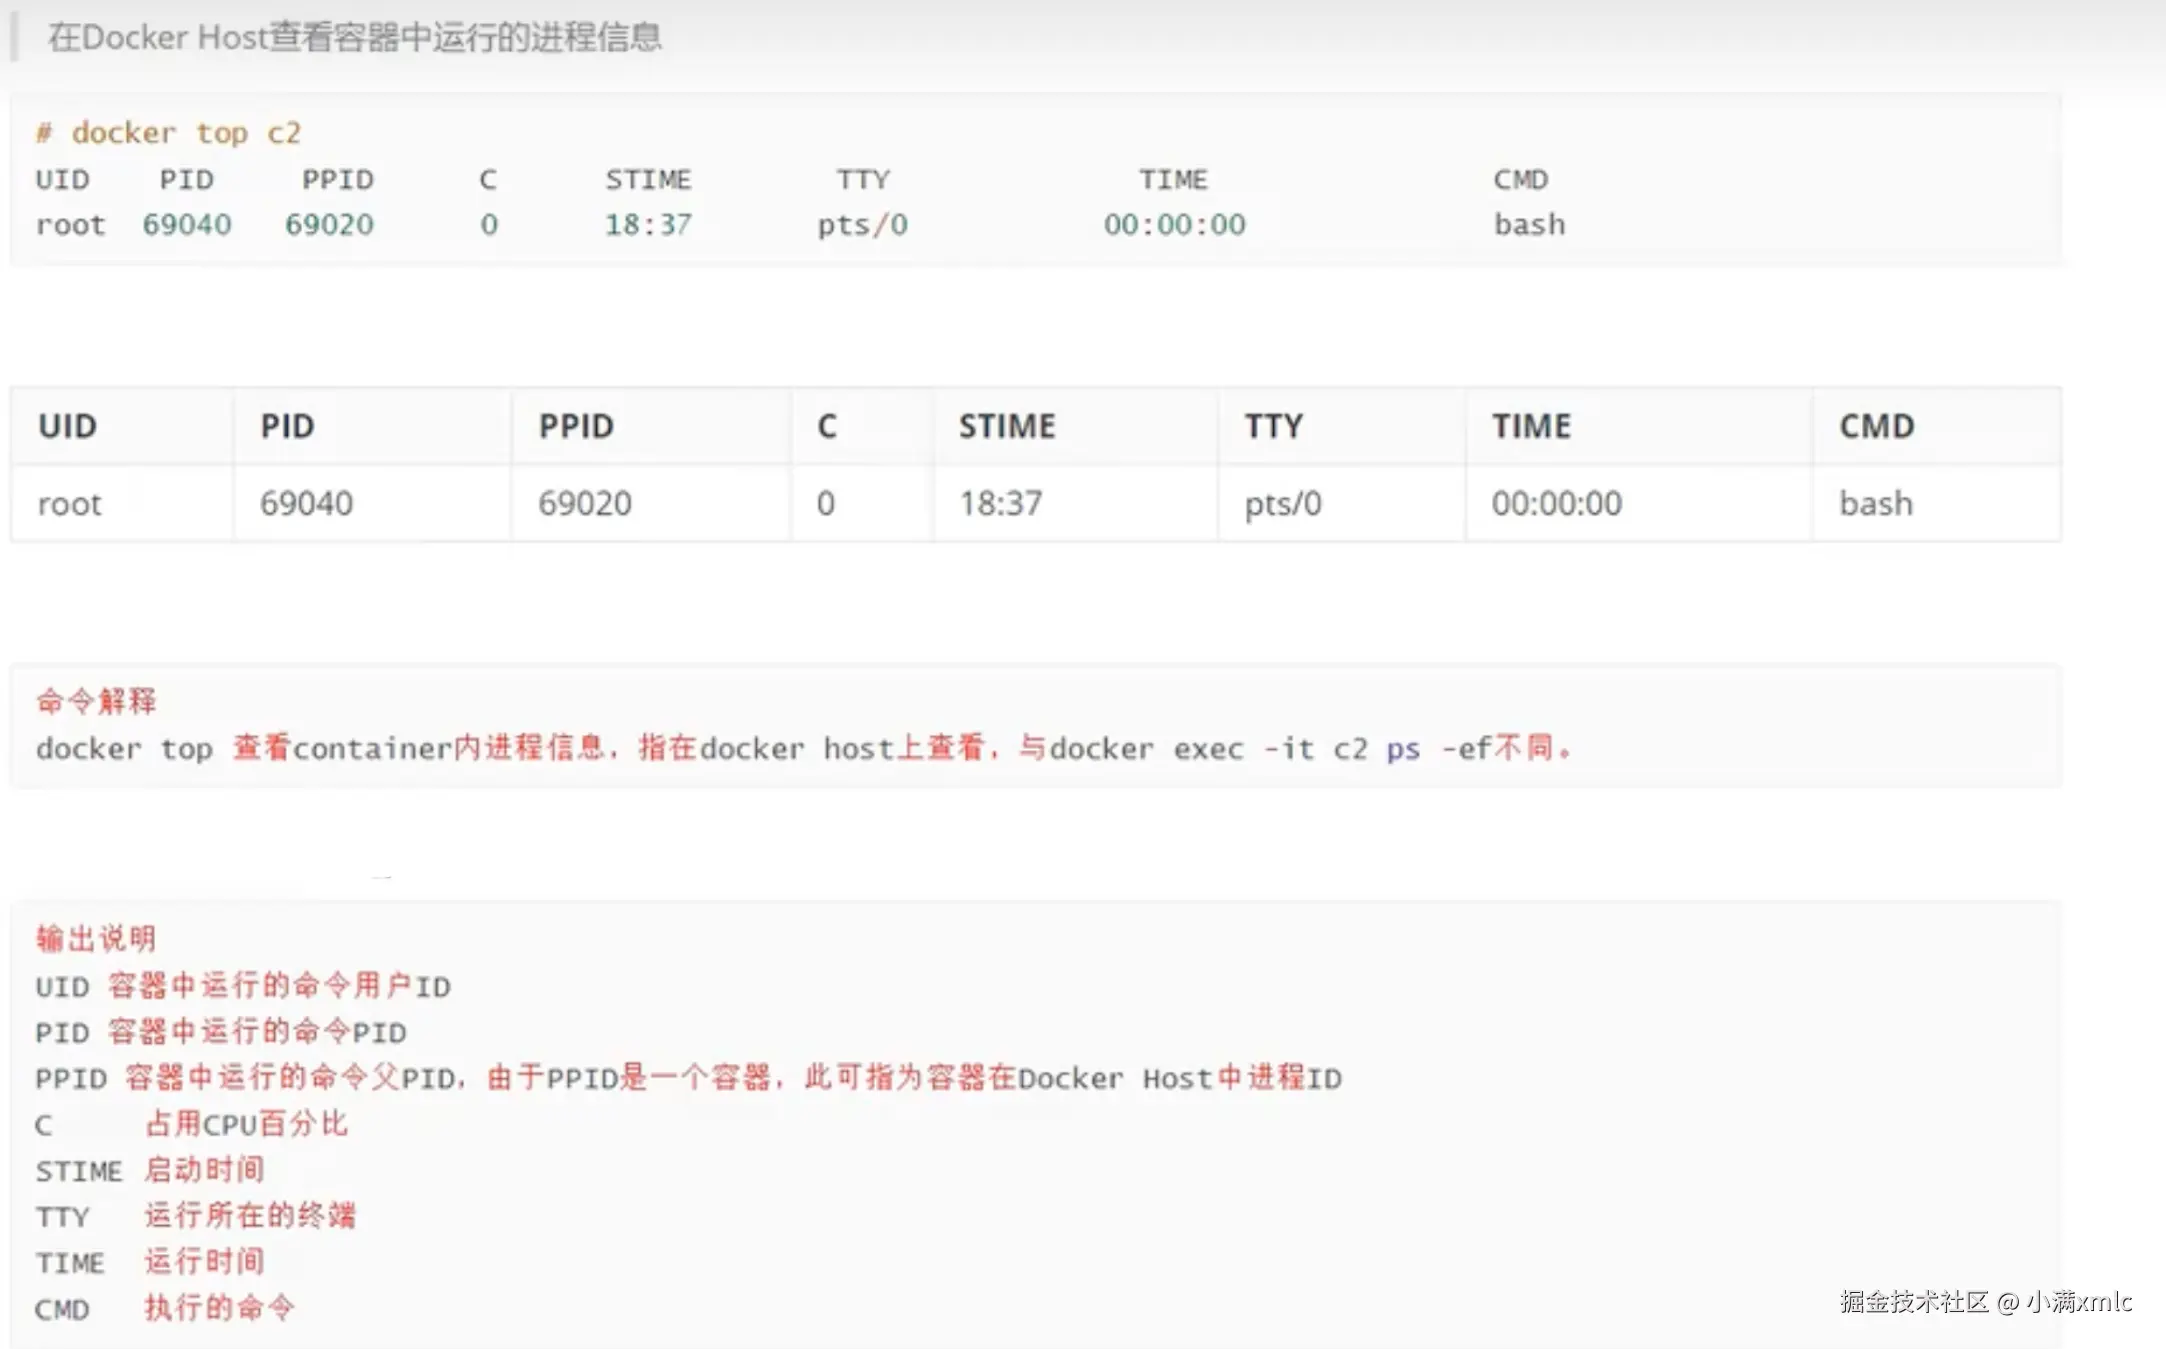Click the TIME table column header
The height and width of the screenshot is (1349, 2166).
(x=1531, y=426)
